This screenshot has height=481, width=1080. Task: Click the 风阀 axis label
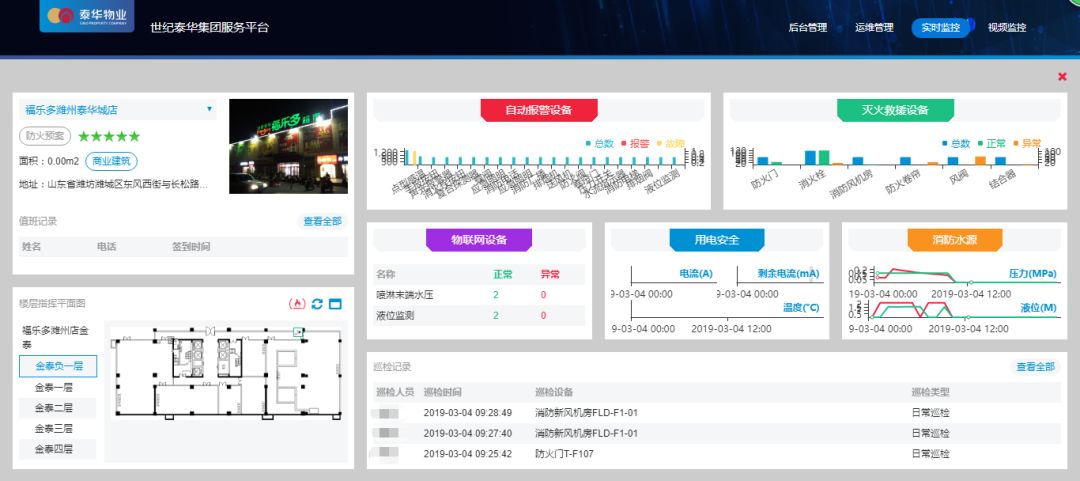[959, 178]
